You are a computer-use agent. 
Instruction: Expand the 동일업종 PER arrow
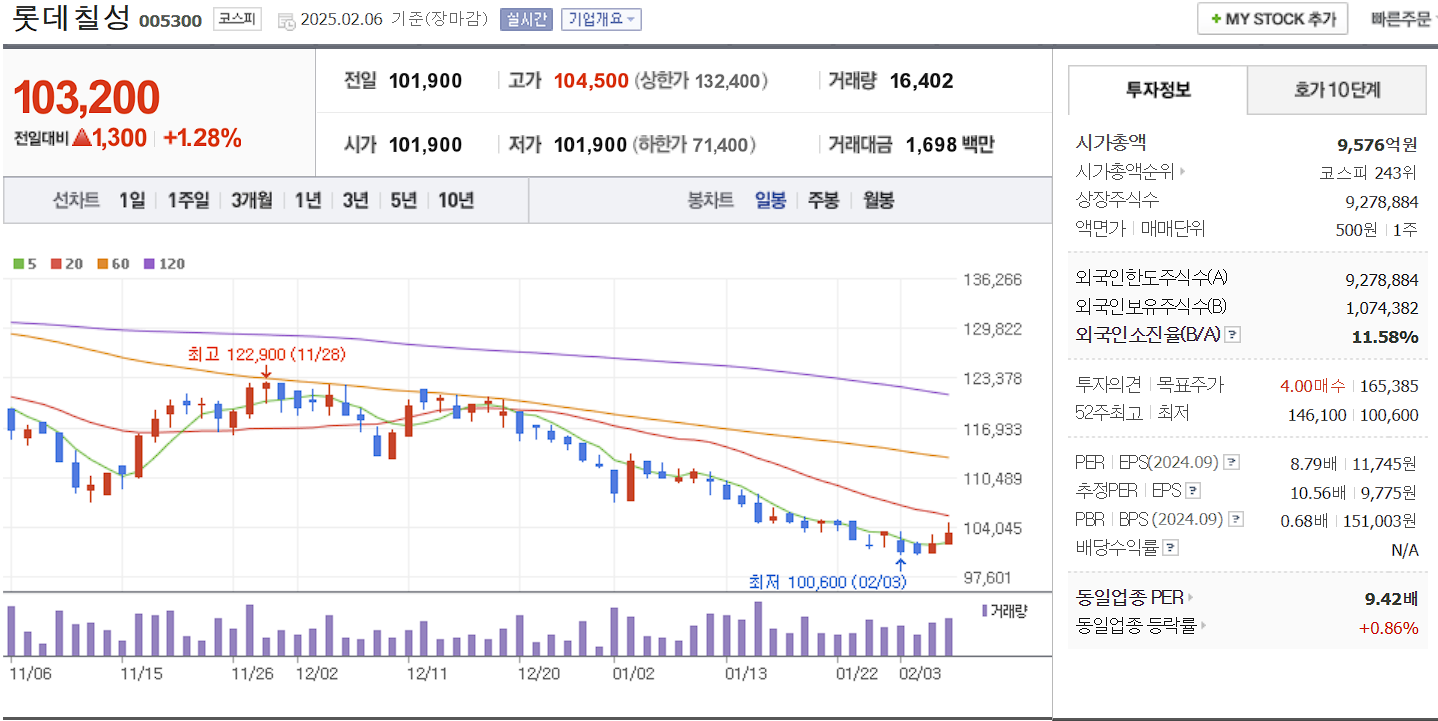point(1192,596)
